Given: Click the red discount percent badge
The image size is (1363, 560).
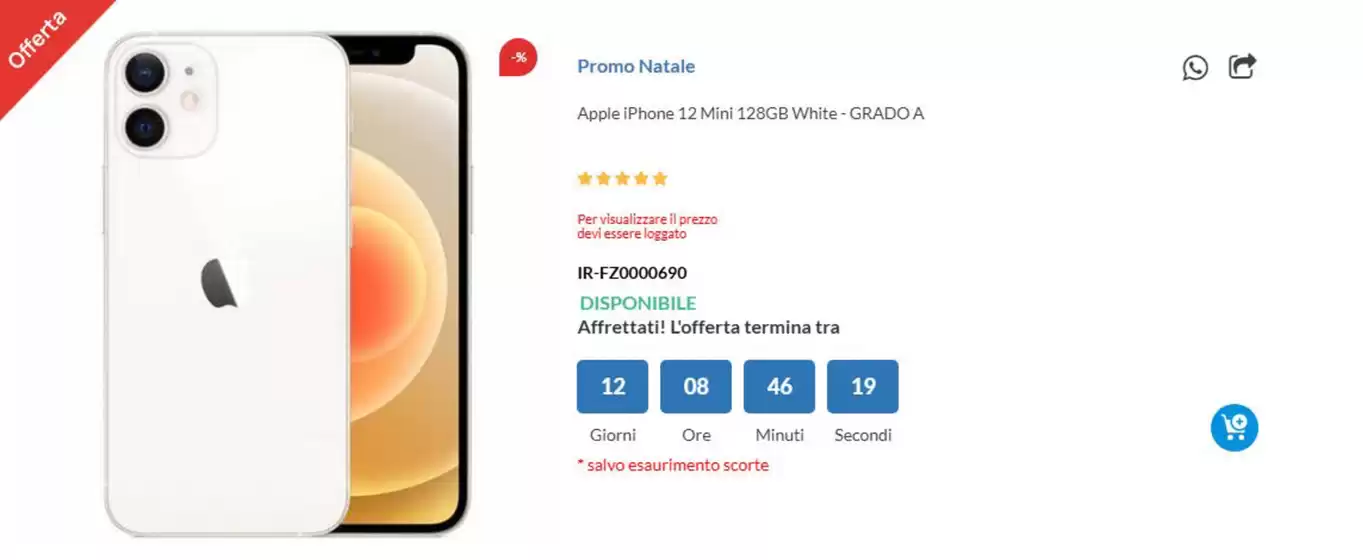Looking at the screenshot, I should (518, 57).
